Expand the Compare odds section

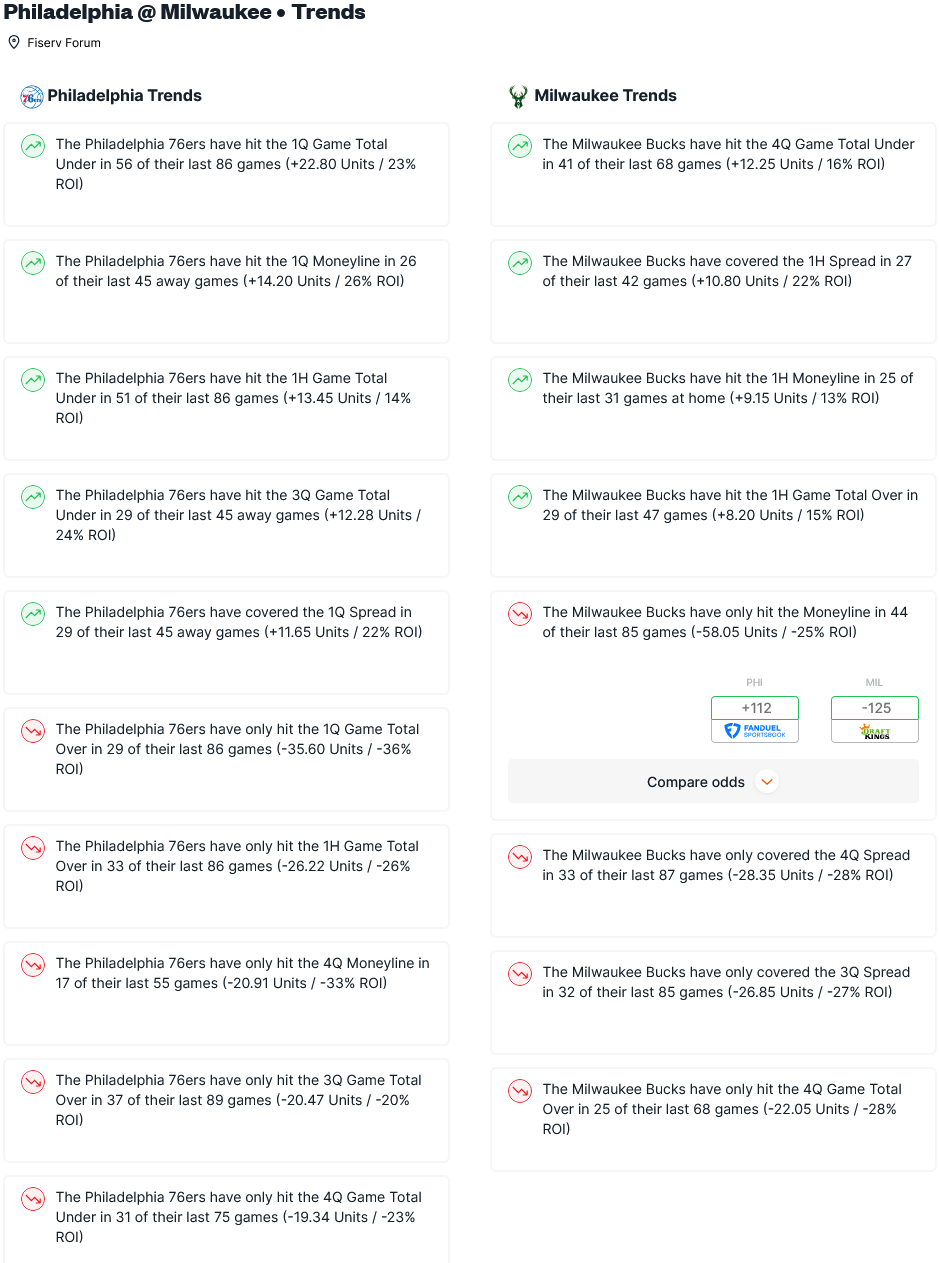(x=713, y=781)
